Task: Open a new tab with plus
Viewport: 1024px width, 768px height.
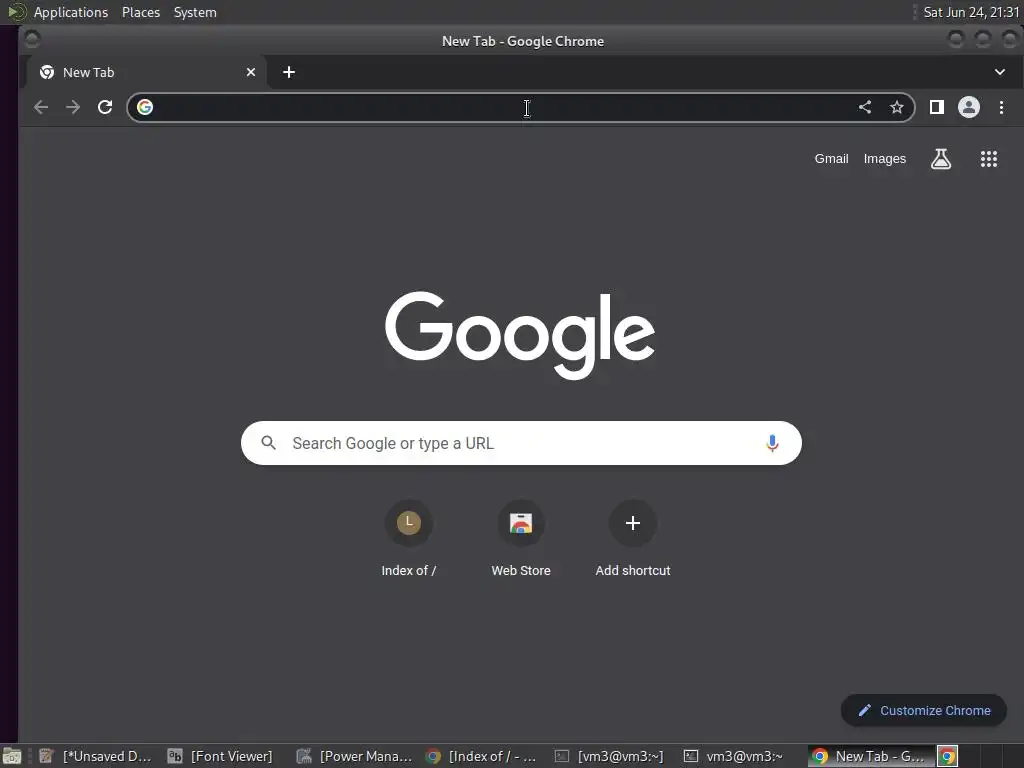Action: (289, 72)
